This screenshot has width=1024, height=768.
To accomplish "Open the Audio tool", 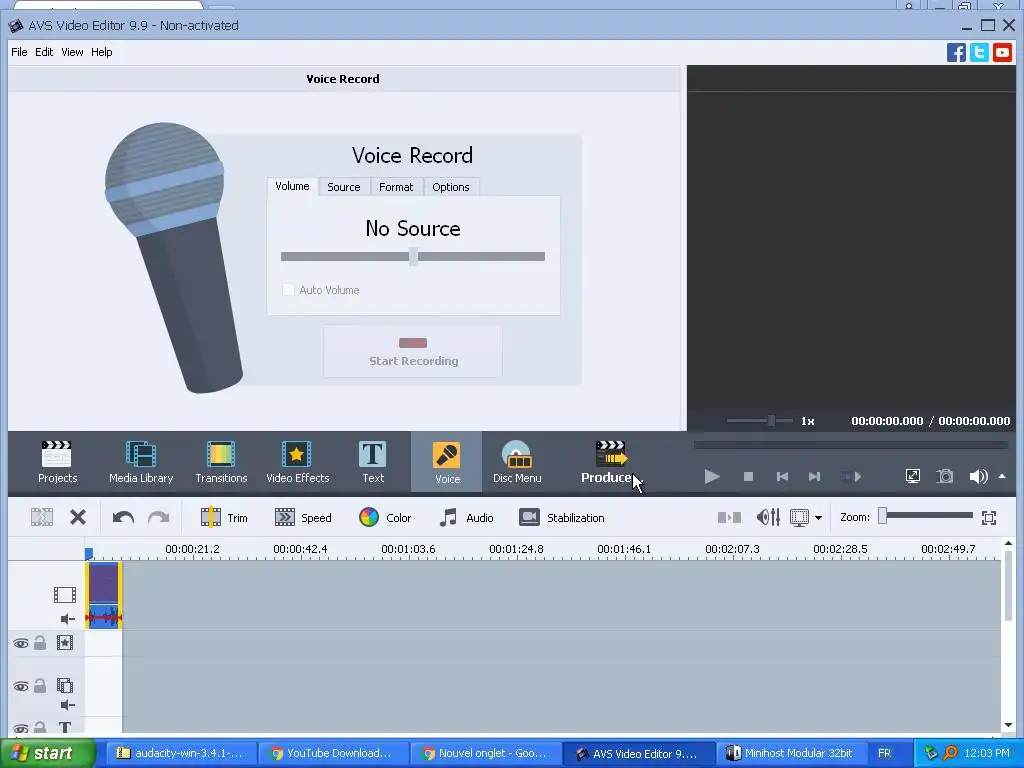I will [x=466, y=517].
